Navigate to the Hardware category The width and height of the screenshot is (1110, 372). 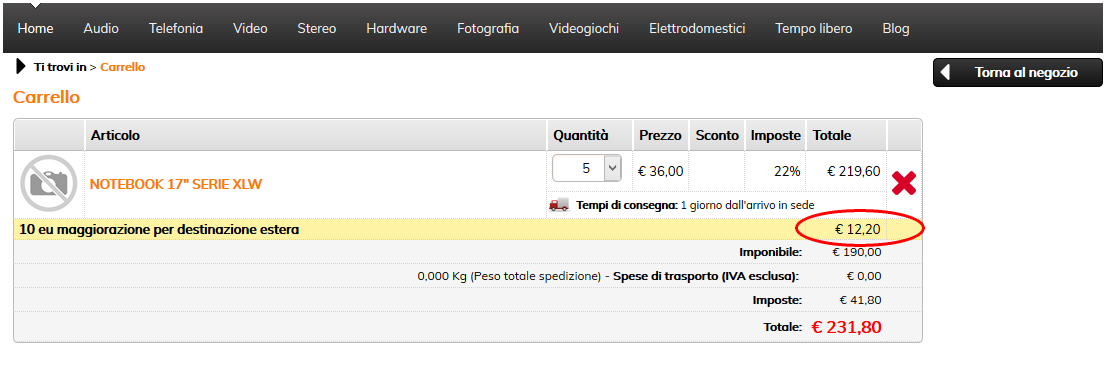pos(396,29)
